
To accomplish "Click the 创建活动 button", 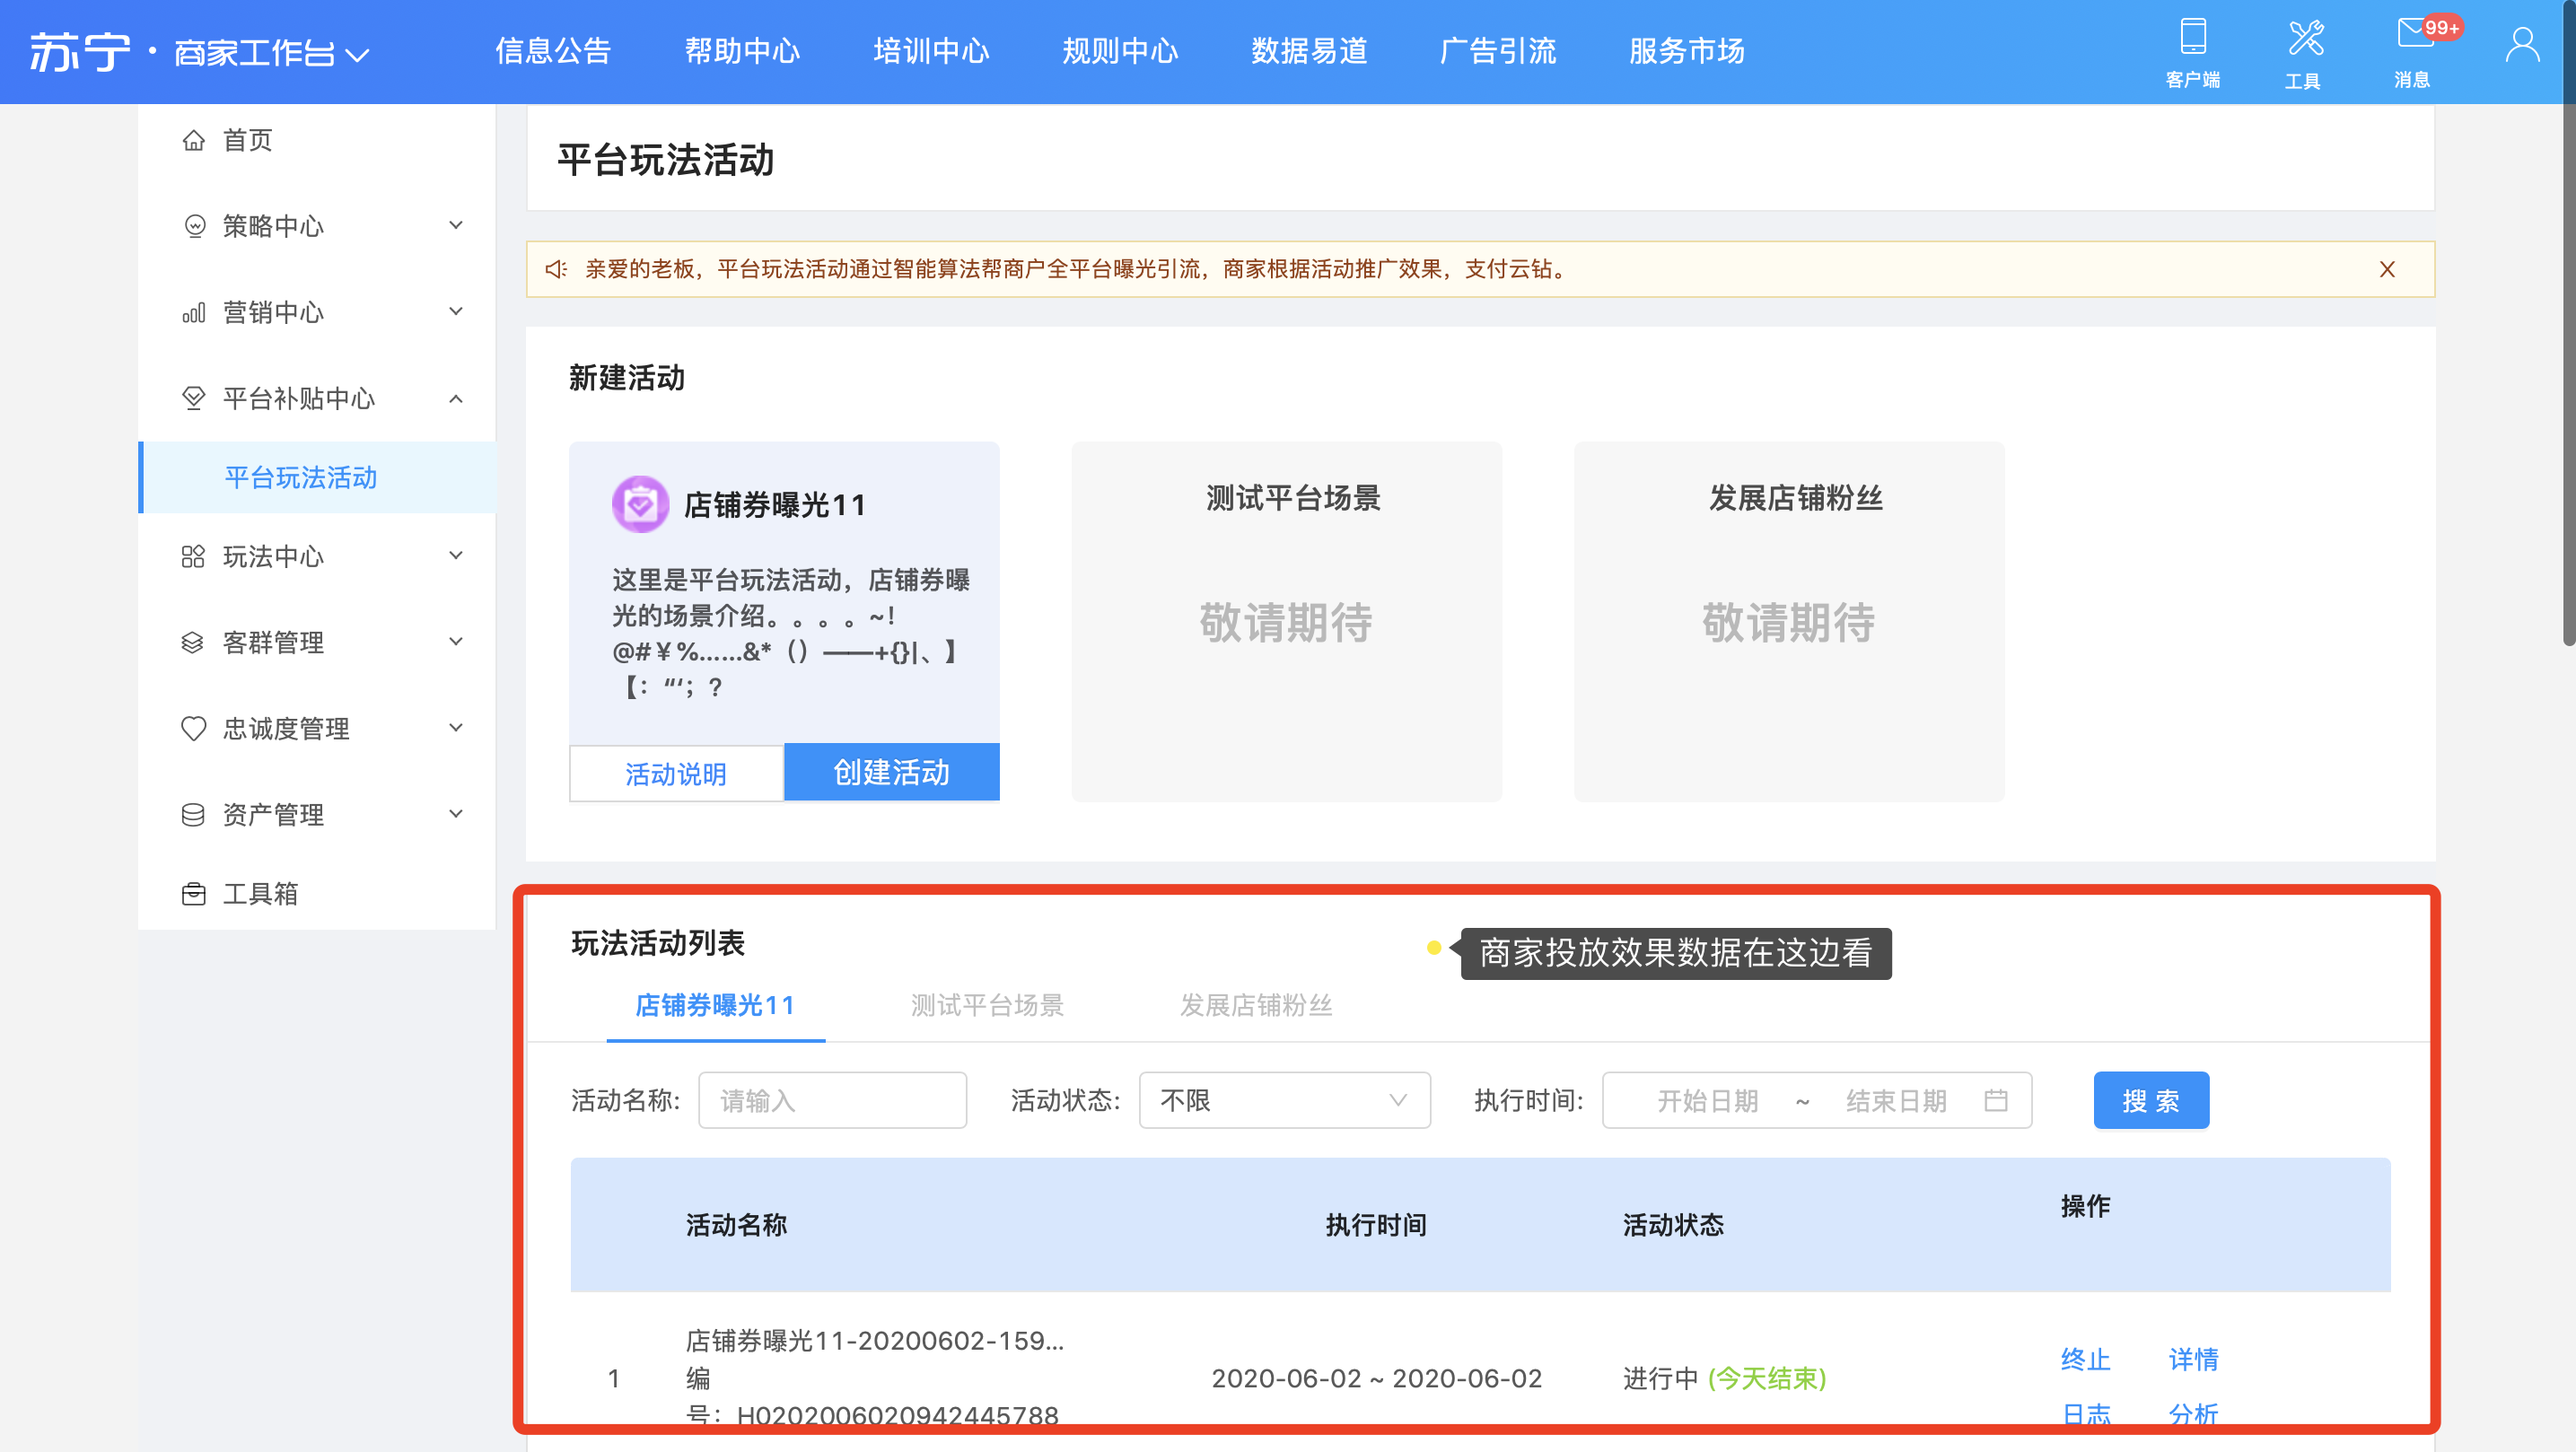I will coord(892,772).
